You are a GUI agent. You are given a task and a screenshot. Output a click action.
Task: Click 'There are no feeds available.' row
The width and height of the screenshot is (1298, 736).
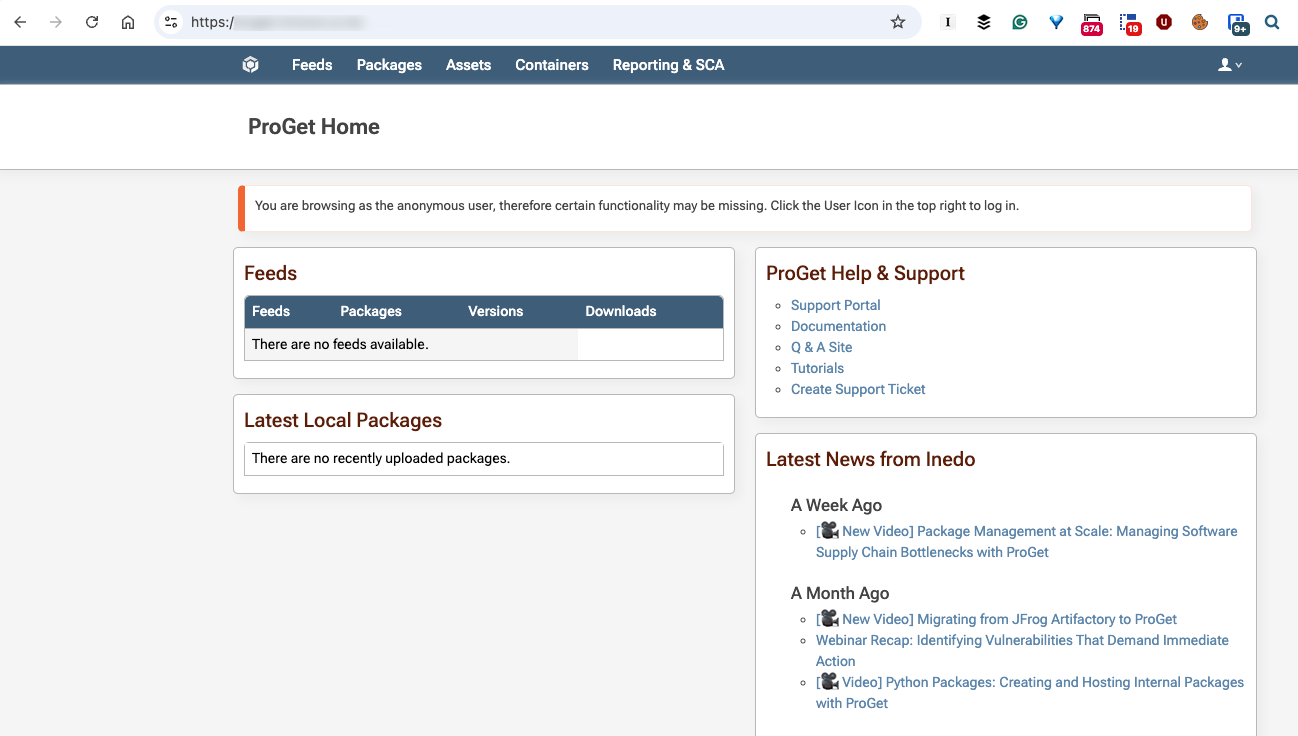484,344
